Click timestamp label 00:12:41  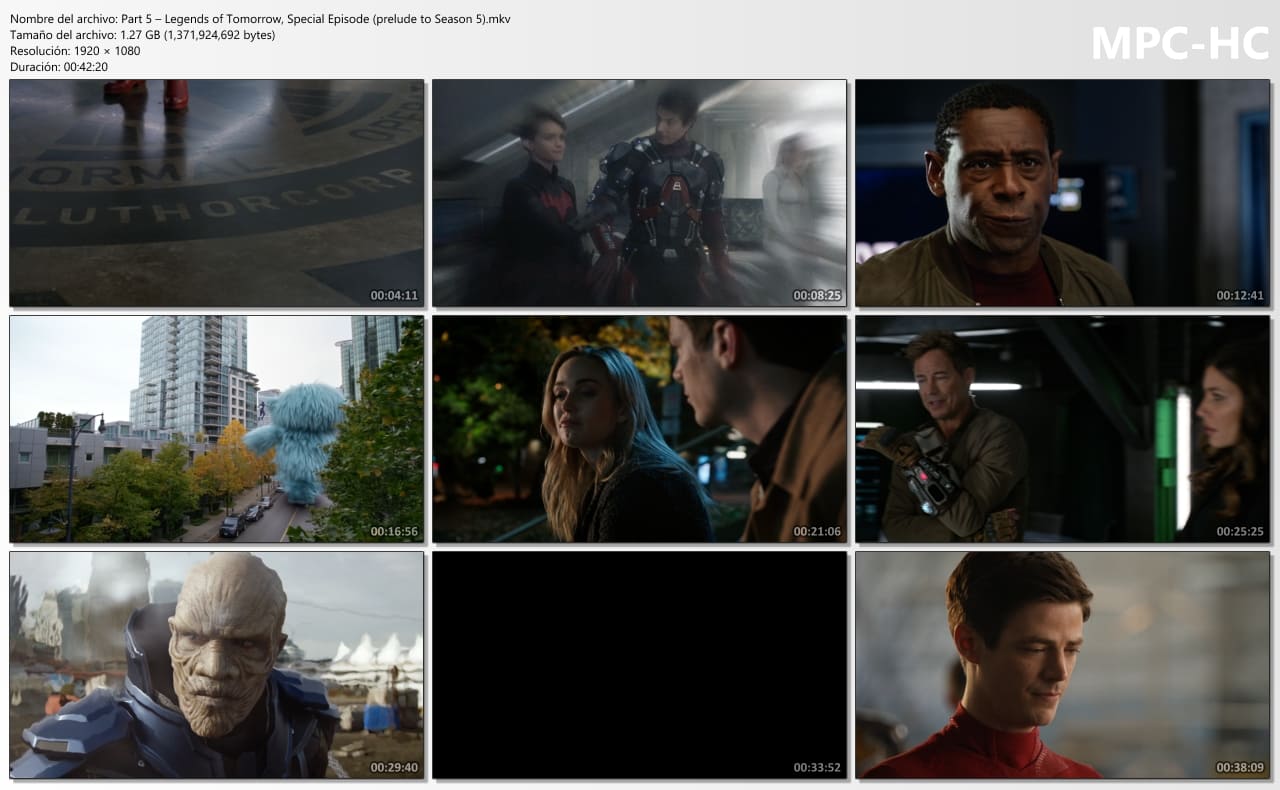tap(1240, 296)
